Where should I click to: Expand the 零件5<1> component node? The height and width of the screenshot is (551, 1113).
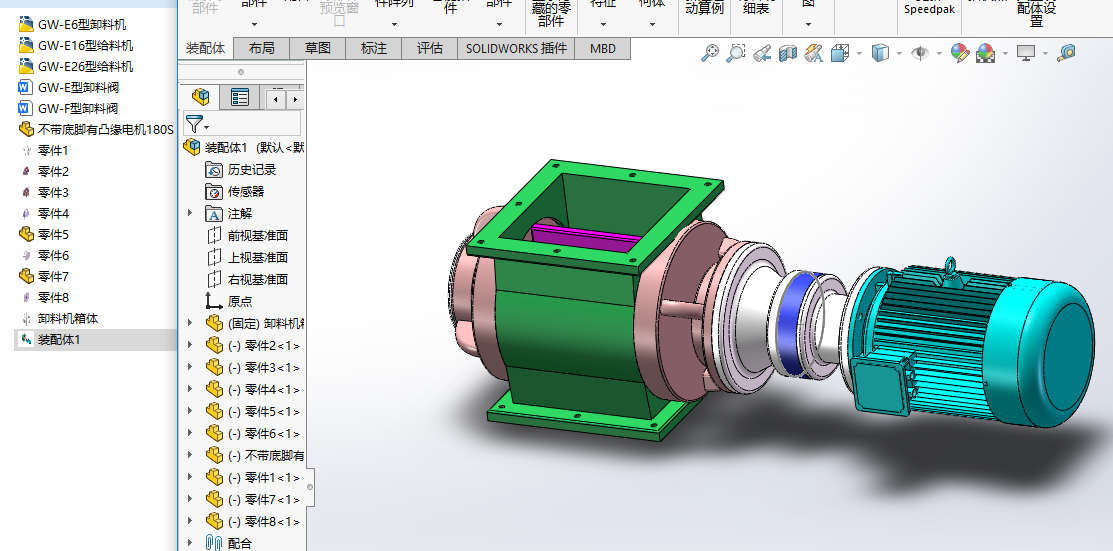click(190, 411)
